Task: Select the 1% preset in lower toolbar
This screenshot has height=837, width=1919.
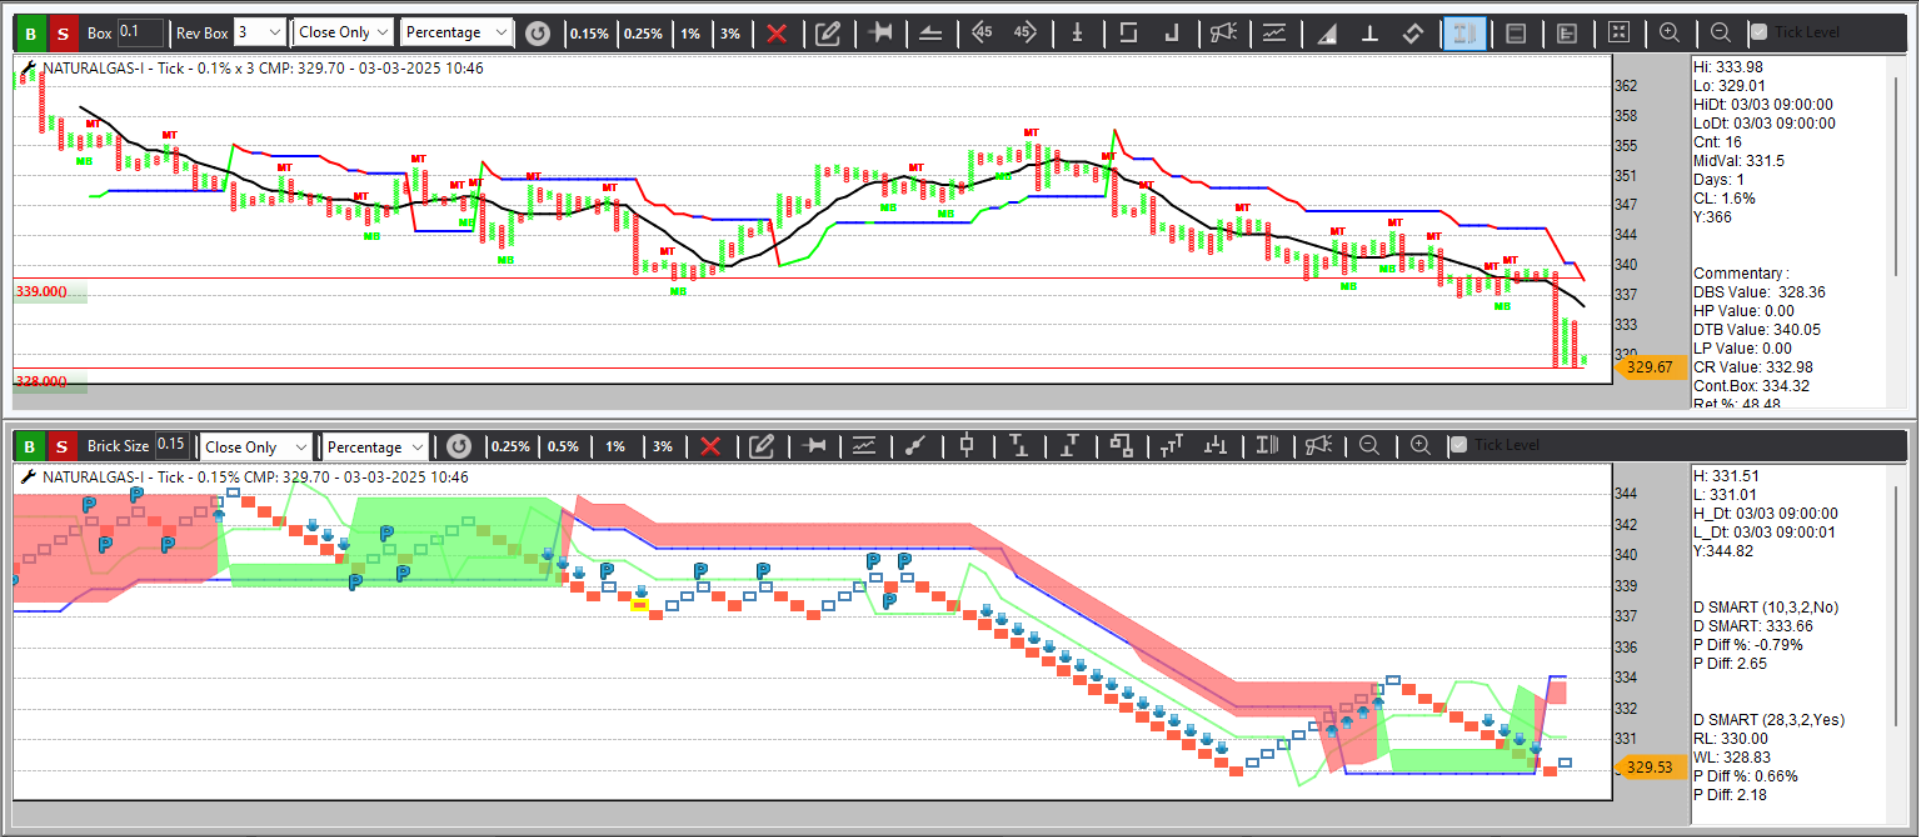Action: 615,447
